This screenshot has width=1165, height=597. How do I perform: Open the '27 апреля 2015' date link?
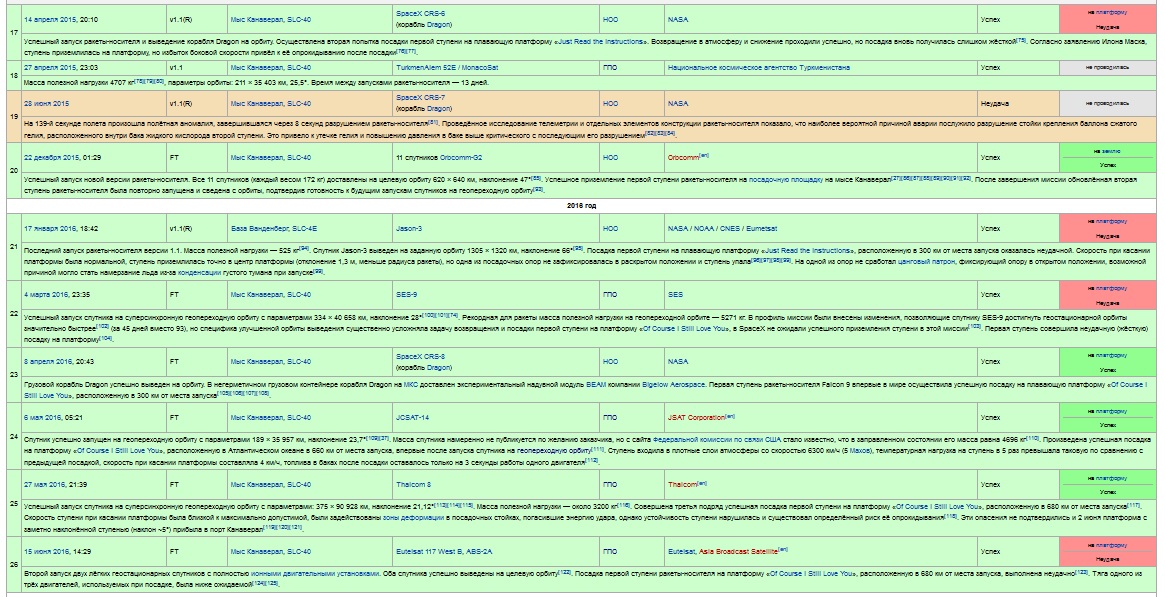(x=48, y=68)
